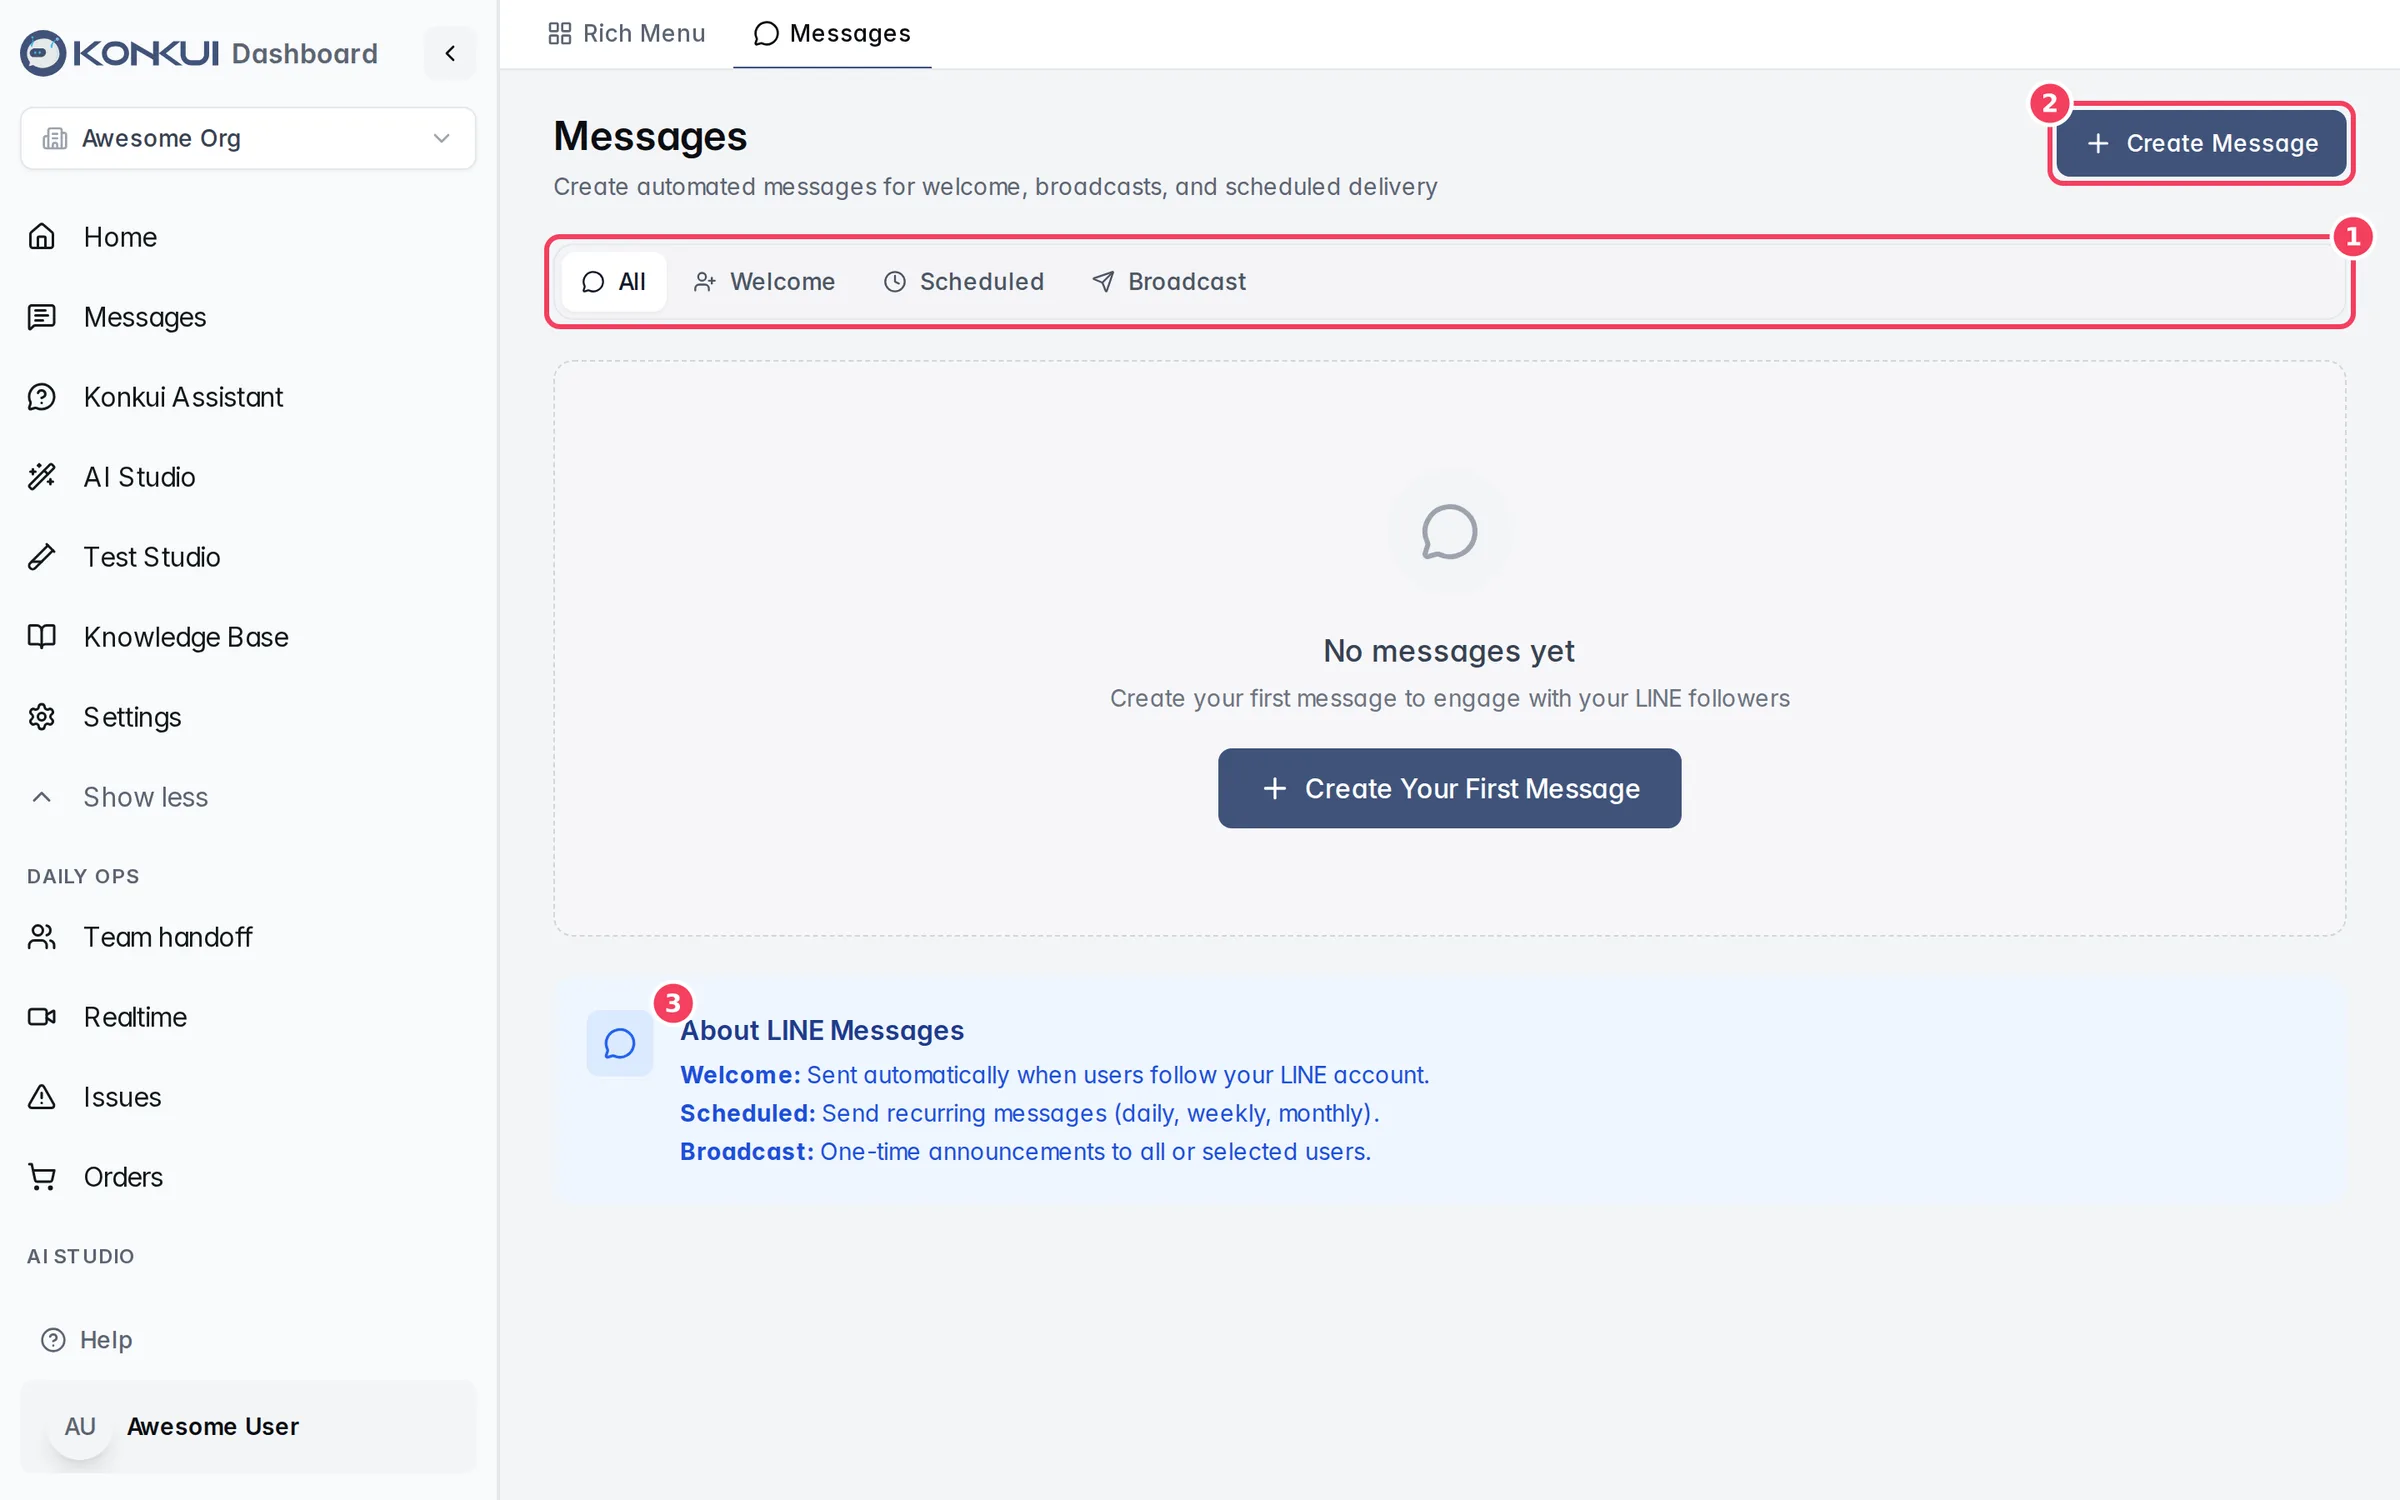
Task: Click the Dashboard title text
Action: [305, 53]
